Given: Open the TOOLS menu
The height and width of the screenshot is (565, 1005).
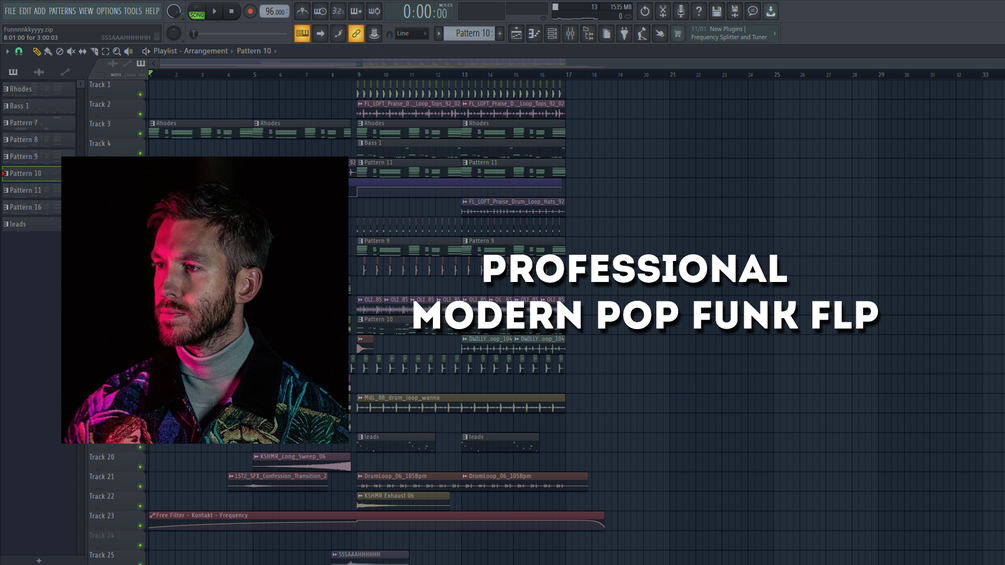Looking at the screenshot, I should click(133, 11).
